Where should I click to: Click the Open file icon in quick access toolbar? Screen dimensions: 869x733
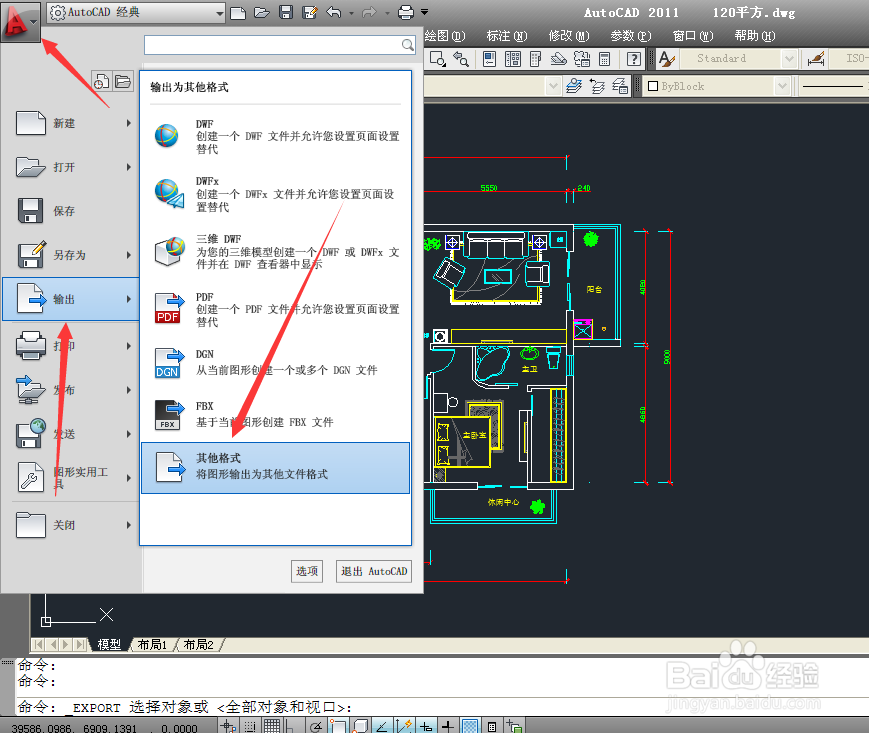point(262,12)
